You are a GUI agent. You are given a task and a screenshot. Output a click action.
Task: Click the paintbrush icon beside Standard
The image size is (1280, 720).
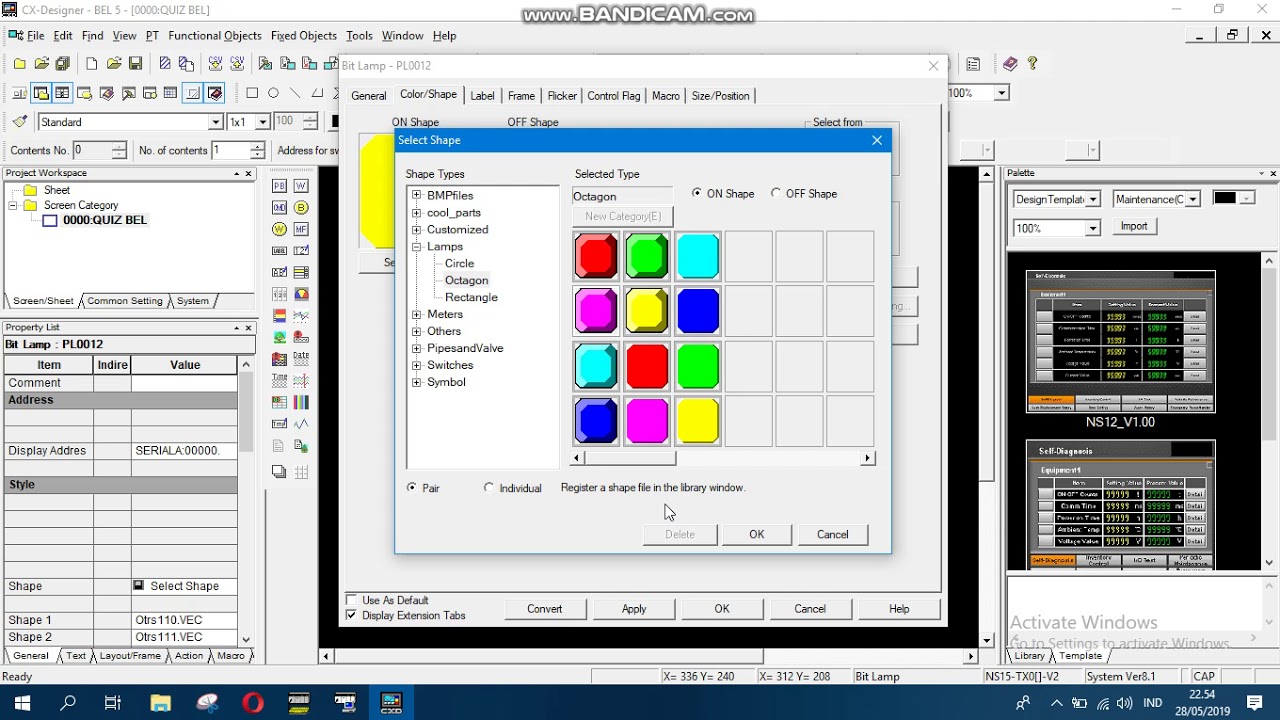coord(20,122)
